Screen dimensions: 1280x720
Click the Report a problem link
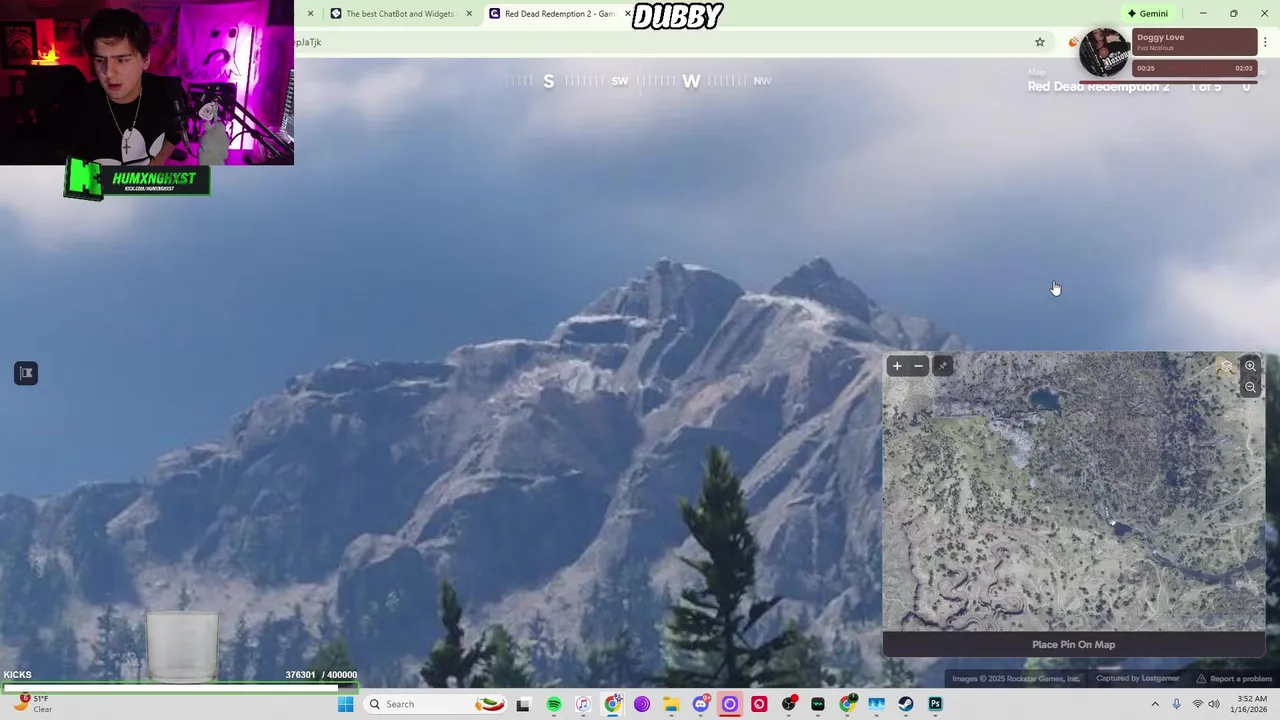pos(1234,679)
